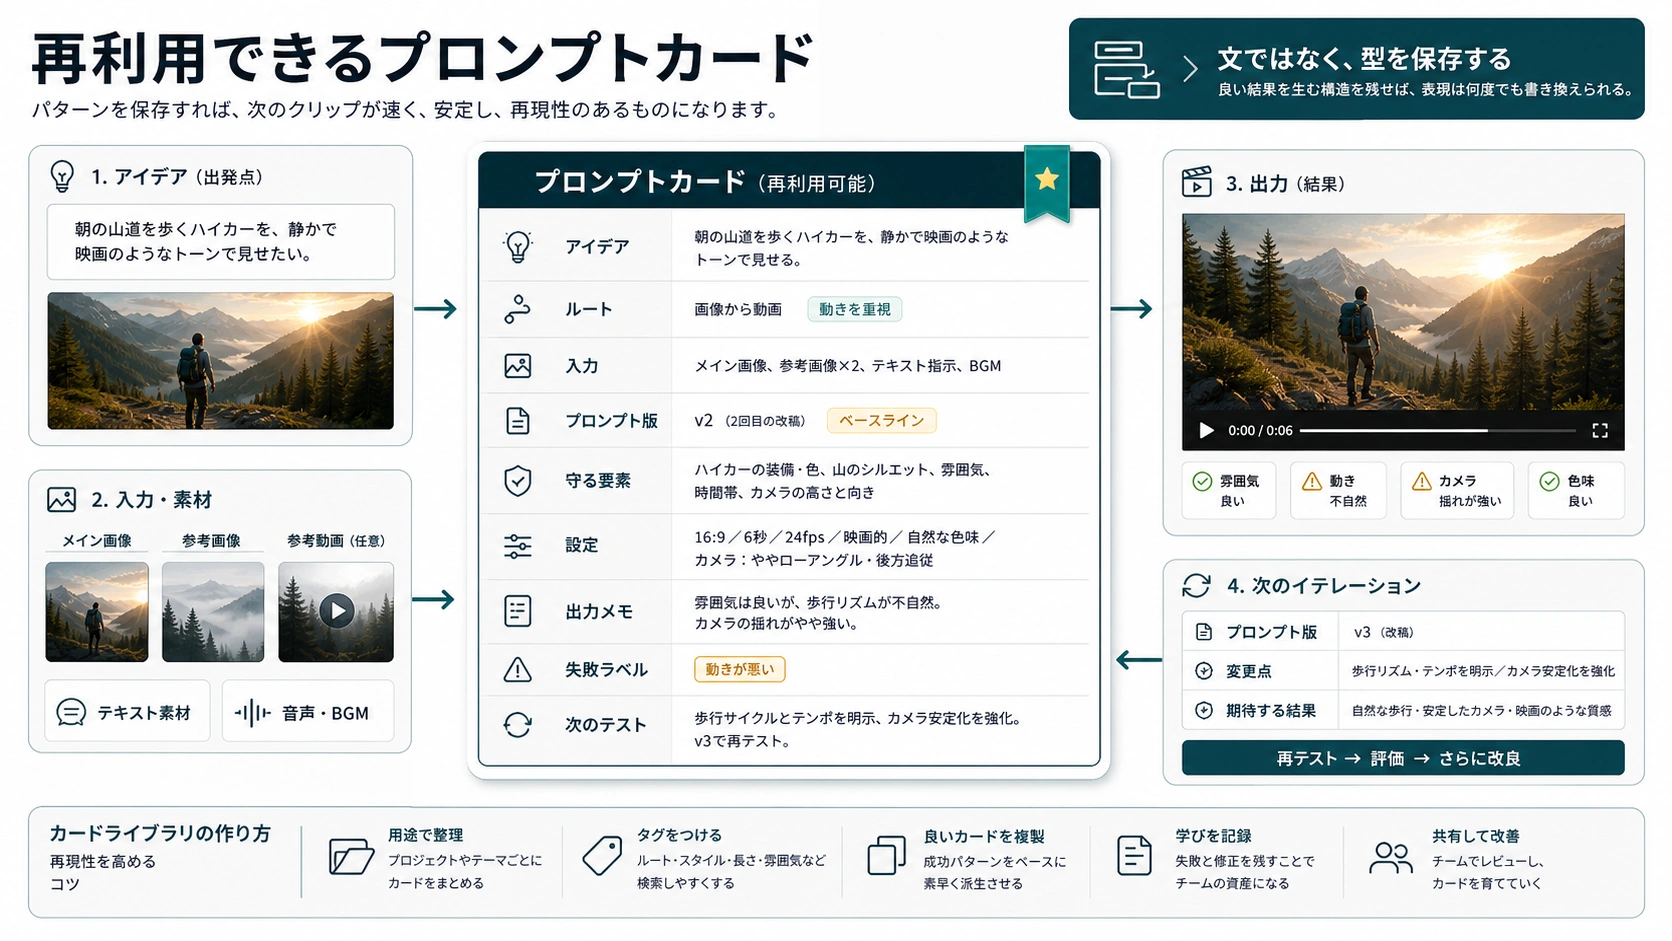Click the shield check icon beside 守る要素
The height and width of the screenshot is (941, 1672).
[518, 480]
